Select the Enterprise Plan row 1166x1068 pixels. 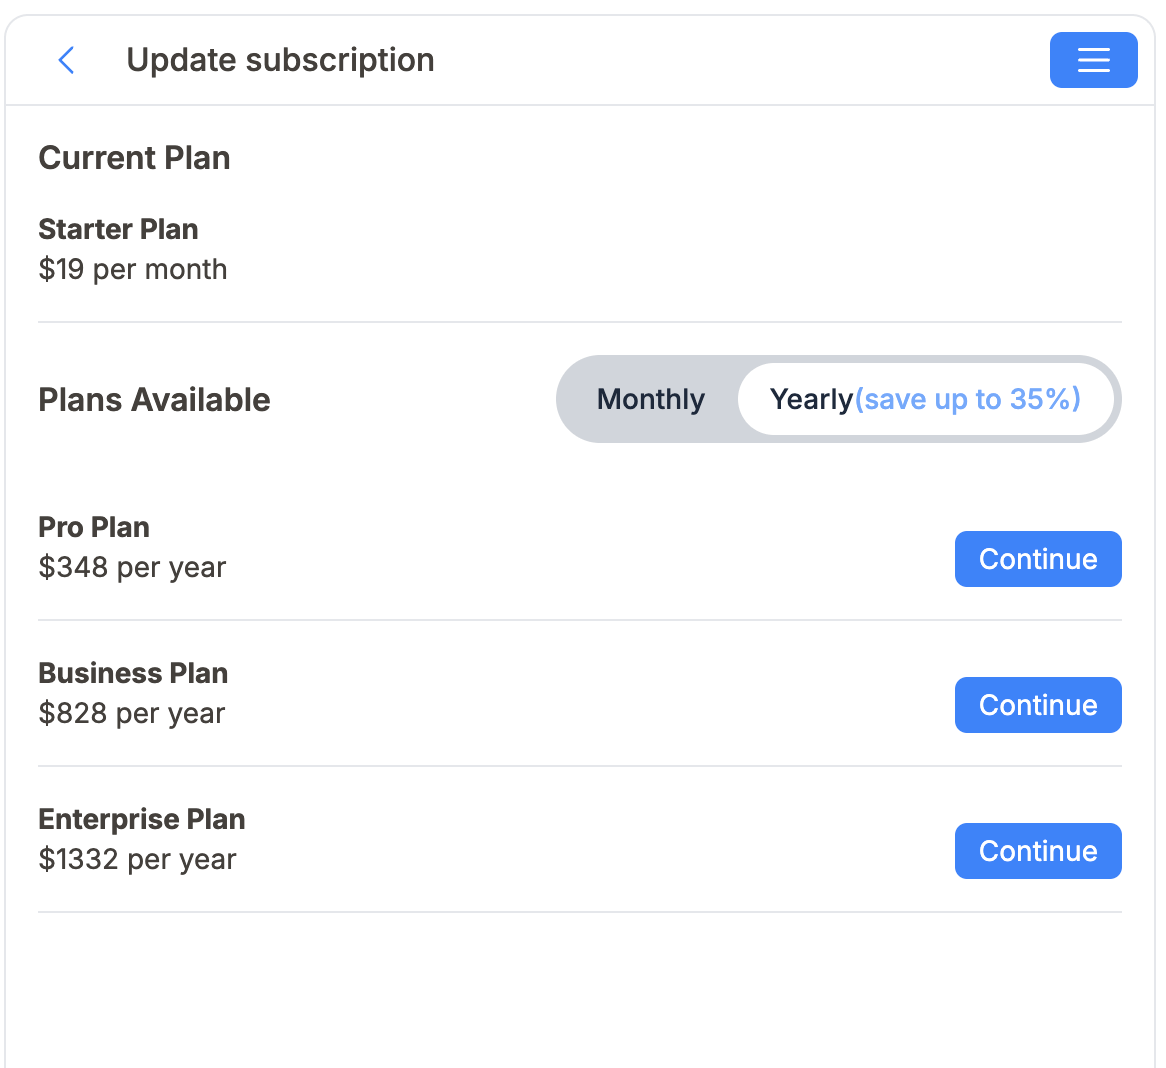click(141, 819)
